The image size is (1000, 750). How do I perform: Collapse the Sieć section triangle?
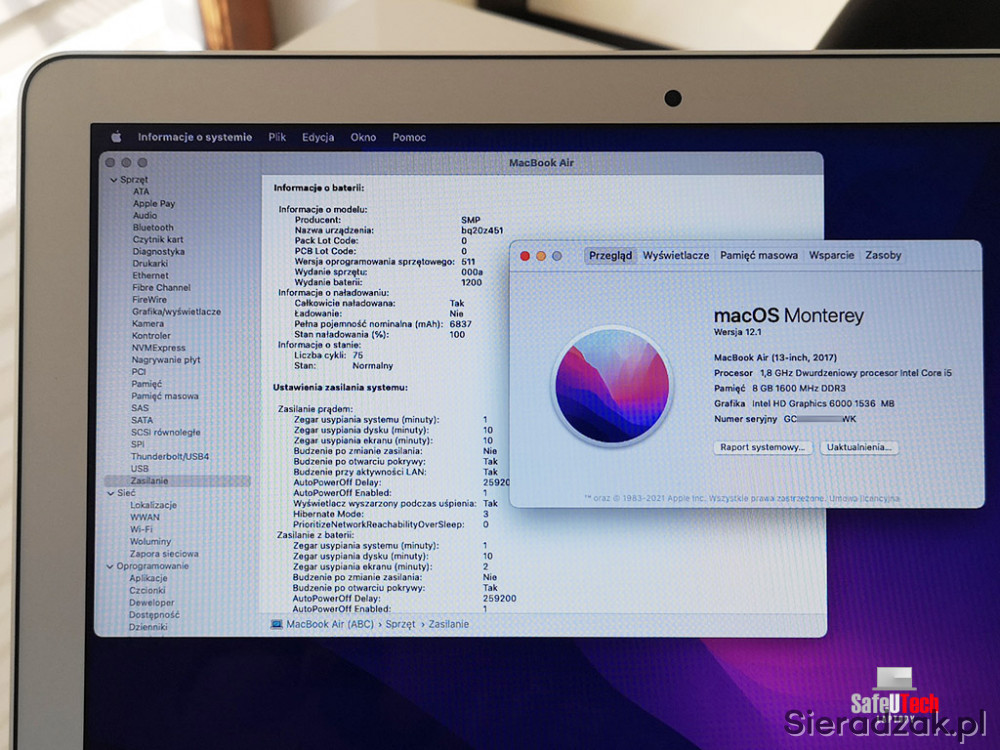click(x=110, y=493)
